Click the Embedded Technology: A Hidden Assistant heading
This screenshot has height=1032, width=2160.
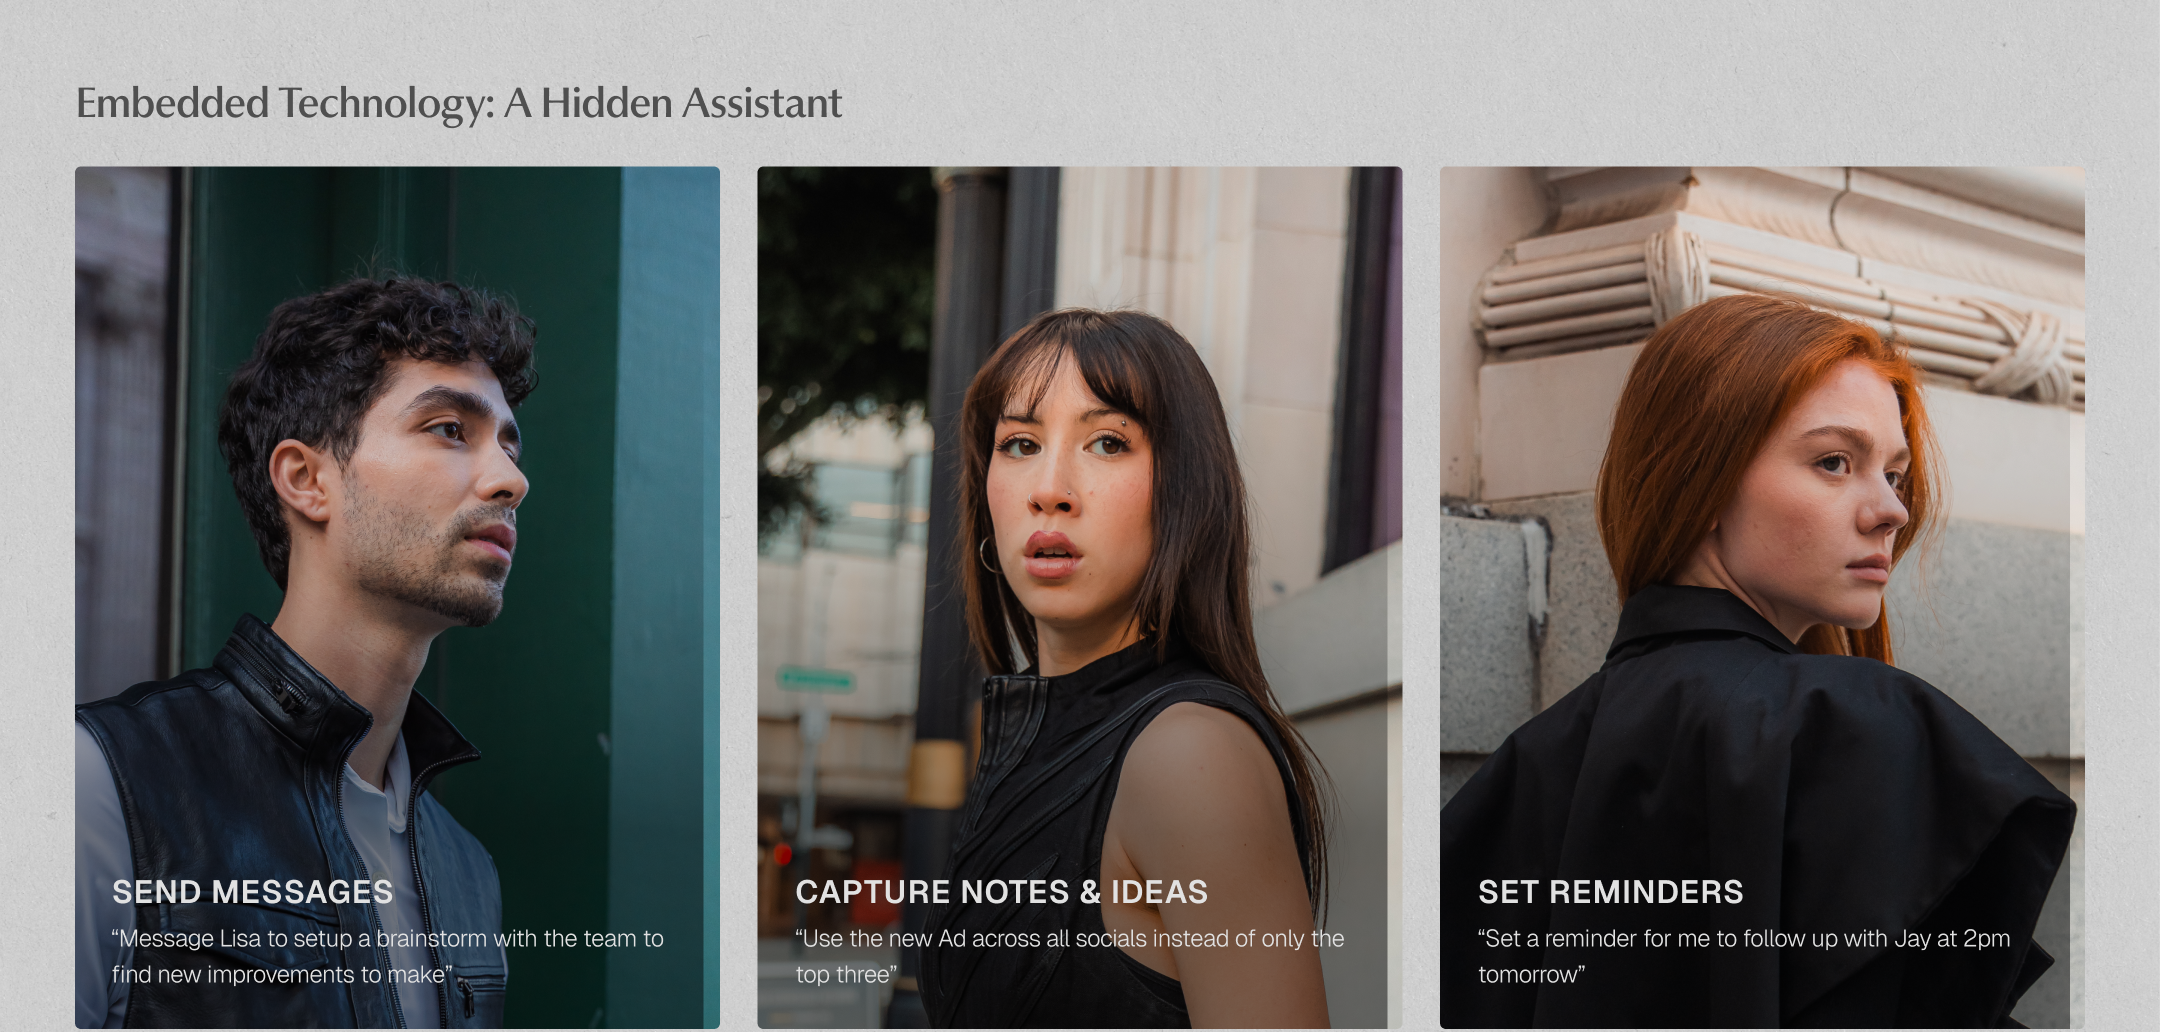point(459,103)
